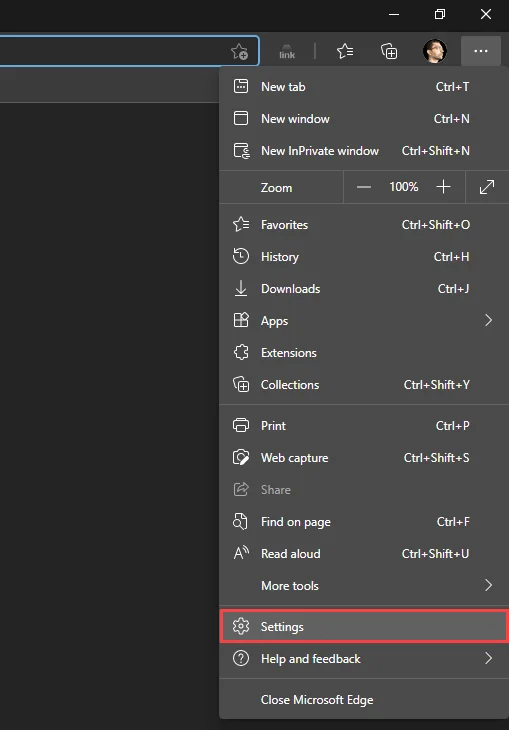Screen dimensions: 509x730
Task: Open the highlighted Settings entry
Action: point(364,626)
